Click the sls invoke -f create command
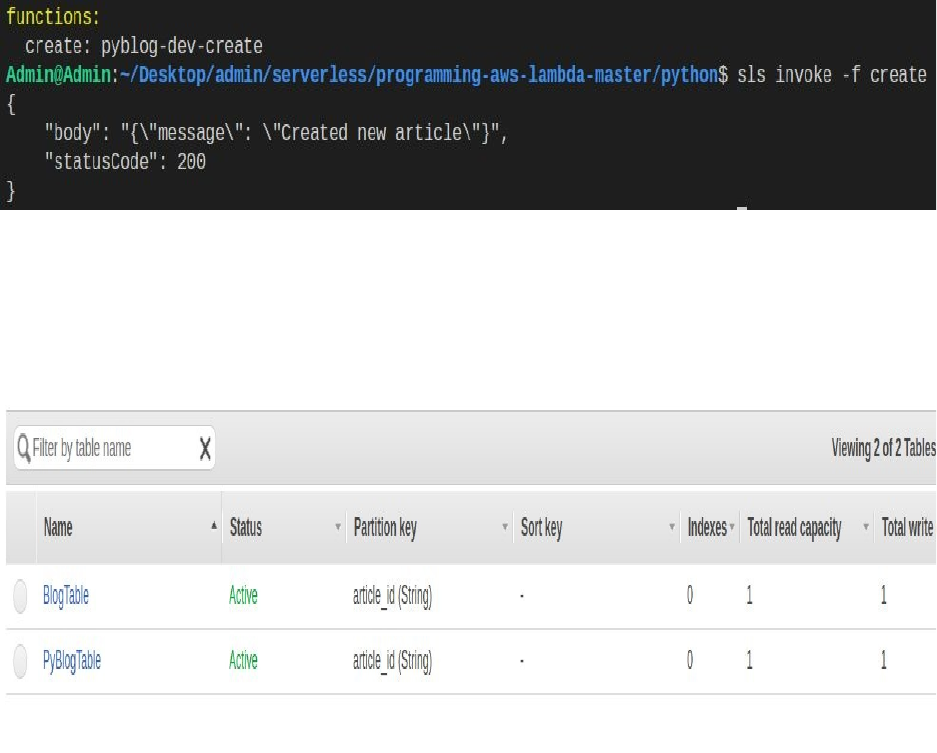The height and width of the screenshot is (753, 937). click(831, 75)
